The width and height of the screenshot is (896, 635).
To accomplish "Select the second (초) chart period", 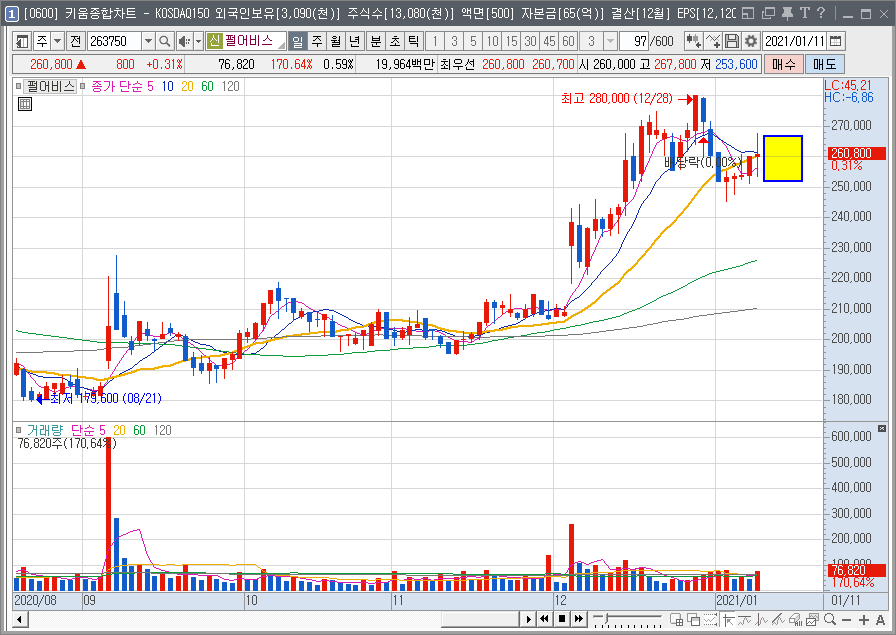I will click(x=394, y=41).
